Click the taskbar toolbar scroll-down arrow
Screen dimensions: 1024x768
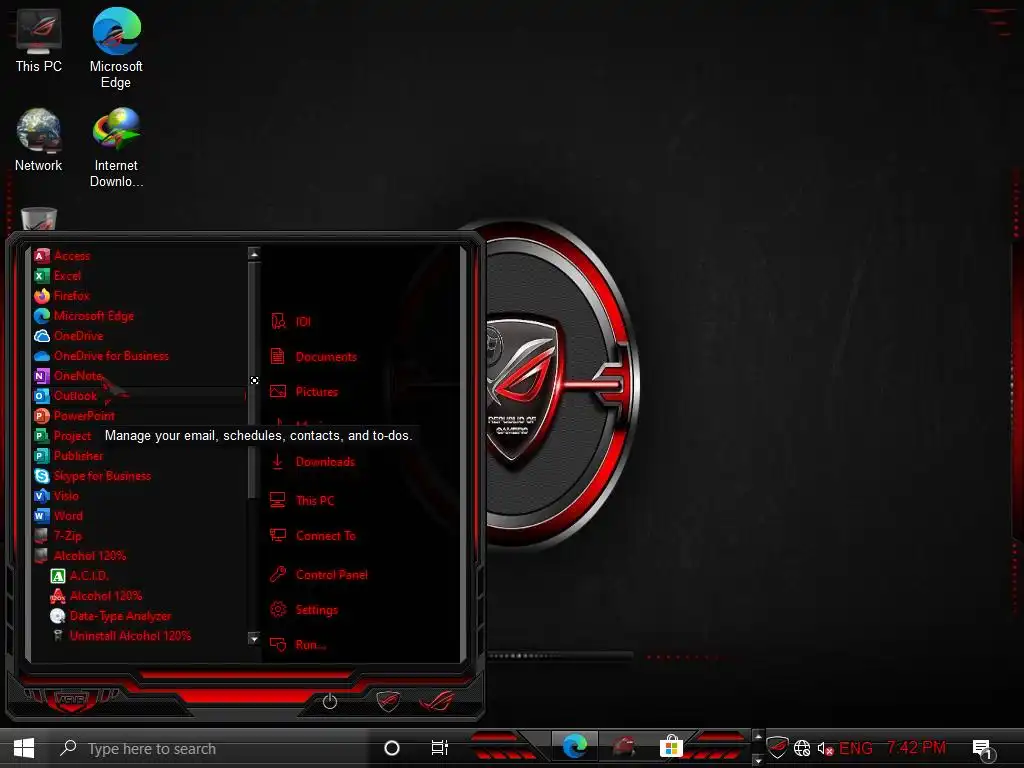click(758, 761)
